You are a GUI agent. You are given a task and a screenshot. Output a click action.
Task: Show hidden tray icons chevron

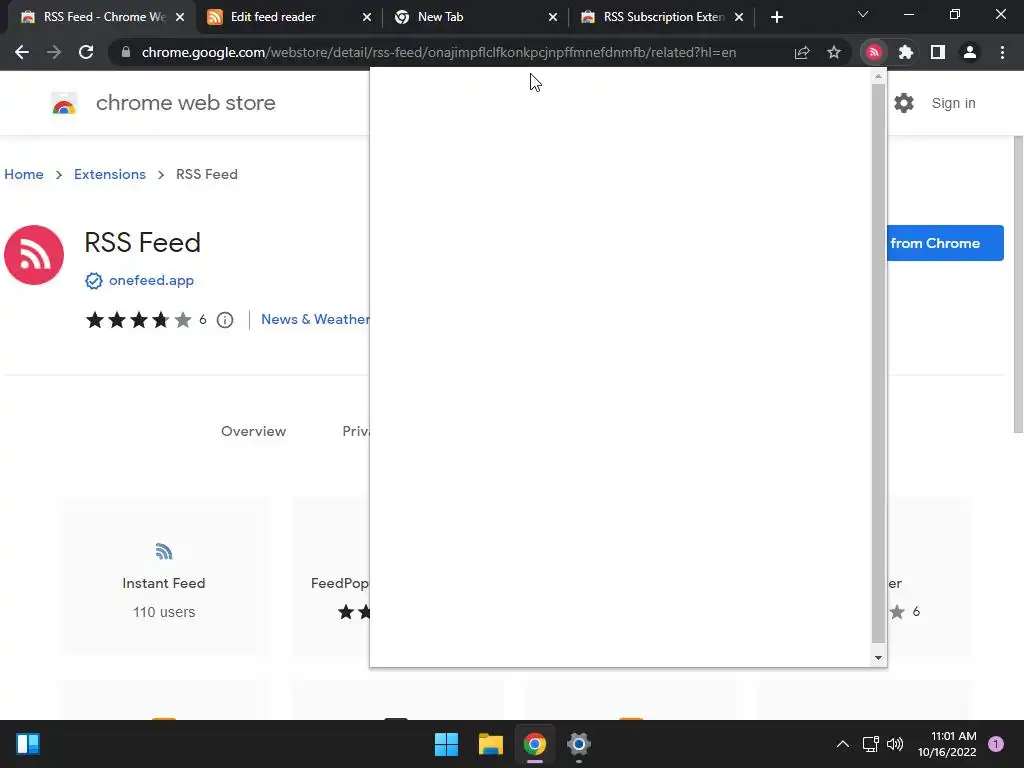(843, 744)
